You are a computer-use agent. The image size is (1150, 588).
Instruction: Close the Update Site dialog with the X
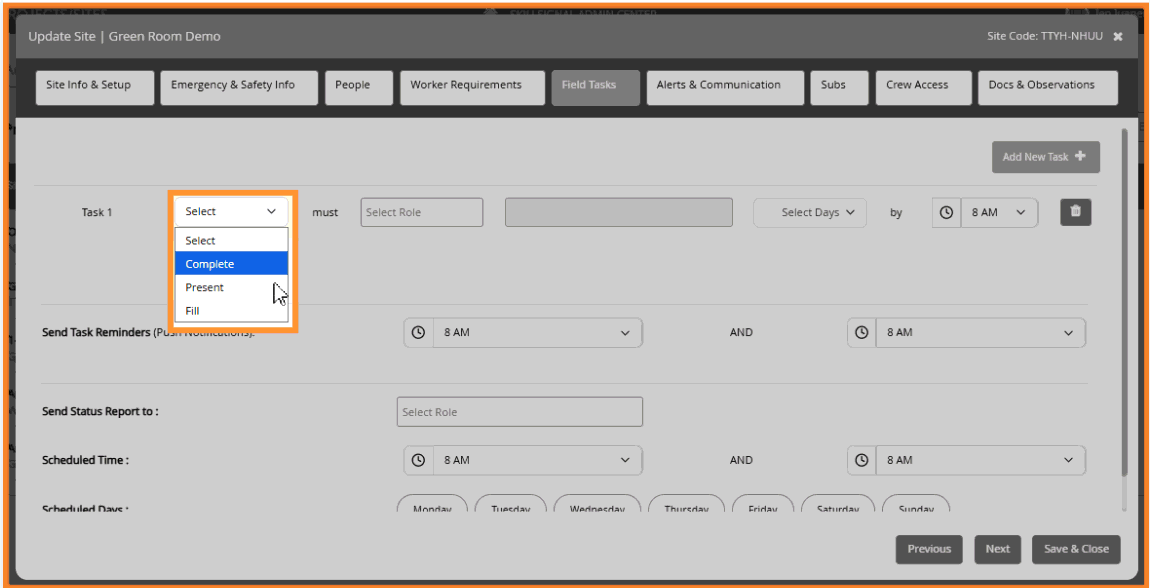(x=1117, y=35)
